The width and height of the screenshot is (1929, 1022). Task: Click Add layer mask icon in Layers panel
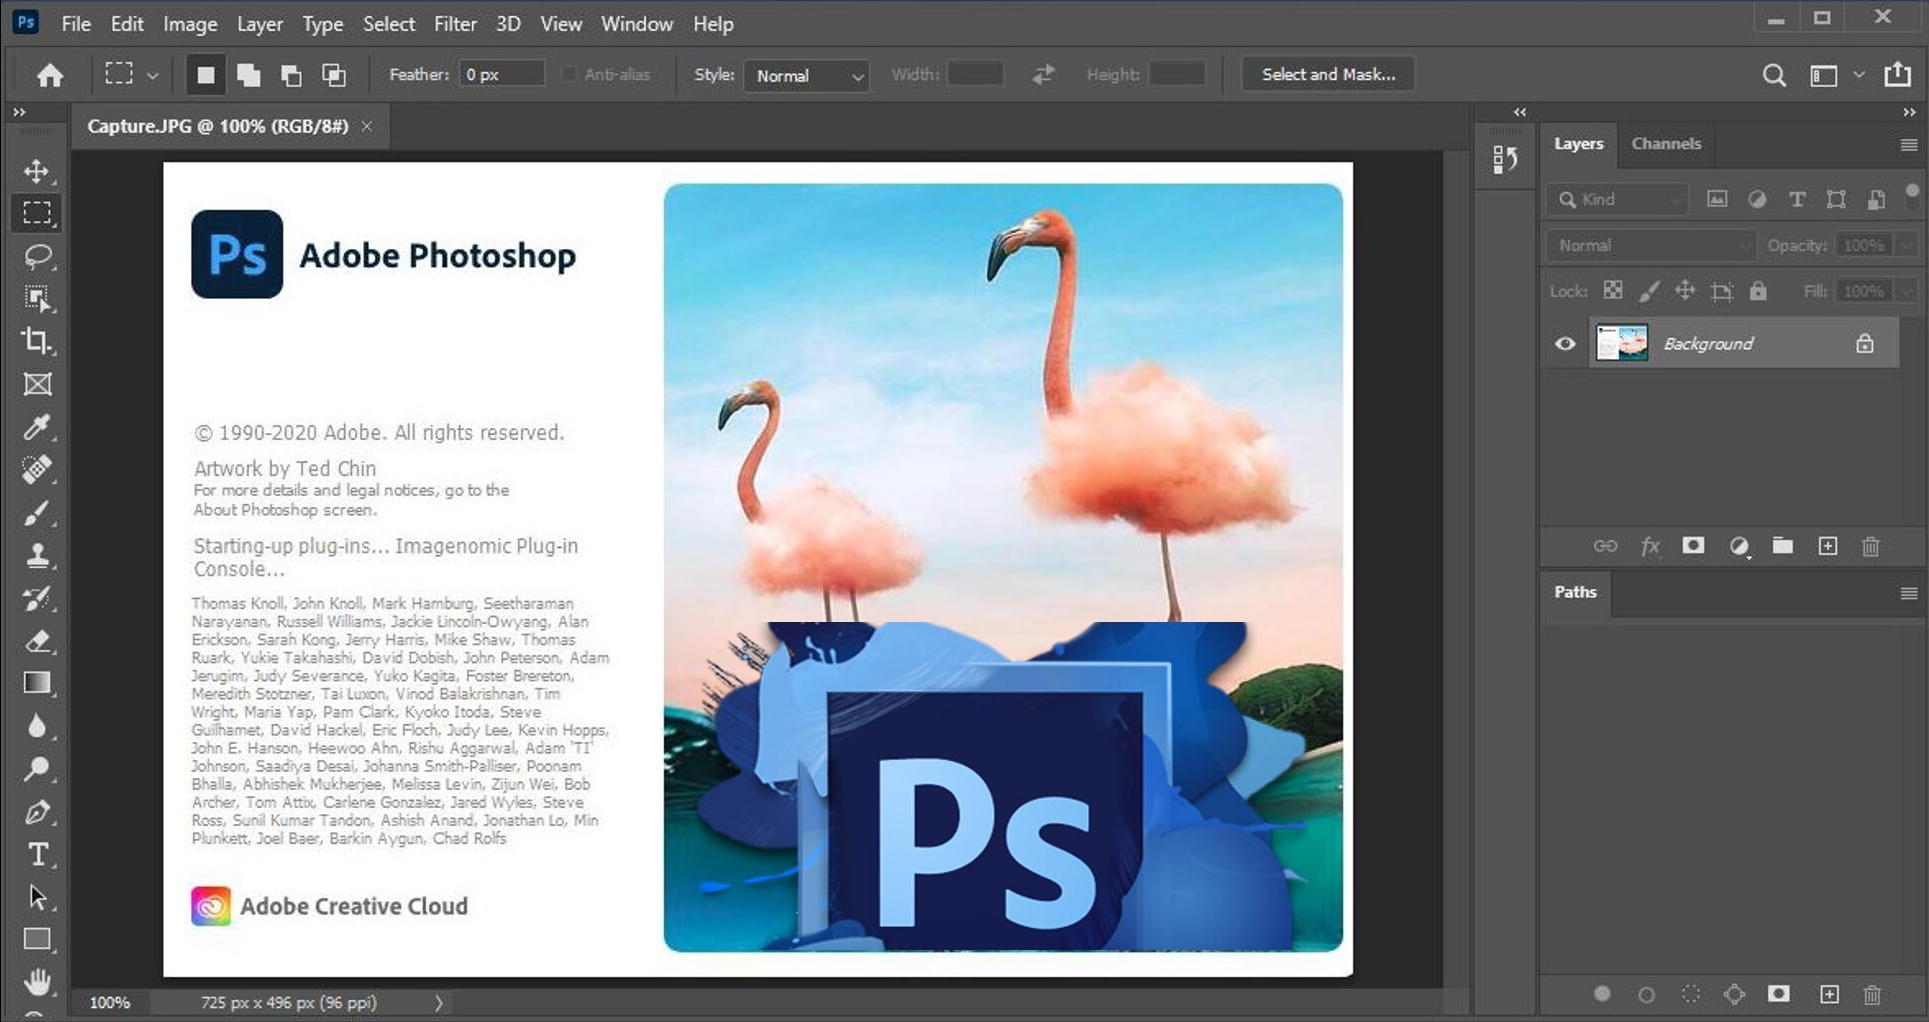point(1693,546)
